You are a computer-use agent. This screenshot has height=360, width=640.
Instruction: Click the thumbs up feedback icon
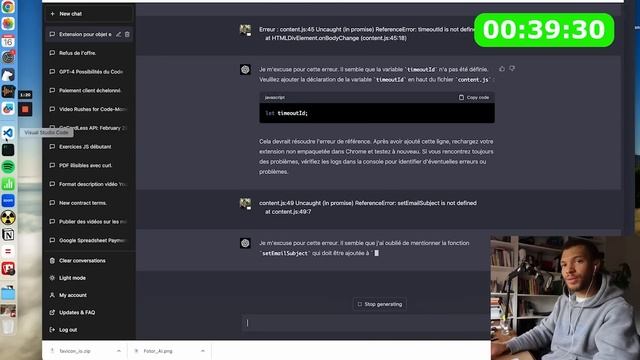click(x=502, y=69)
